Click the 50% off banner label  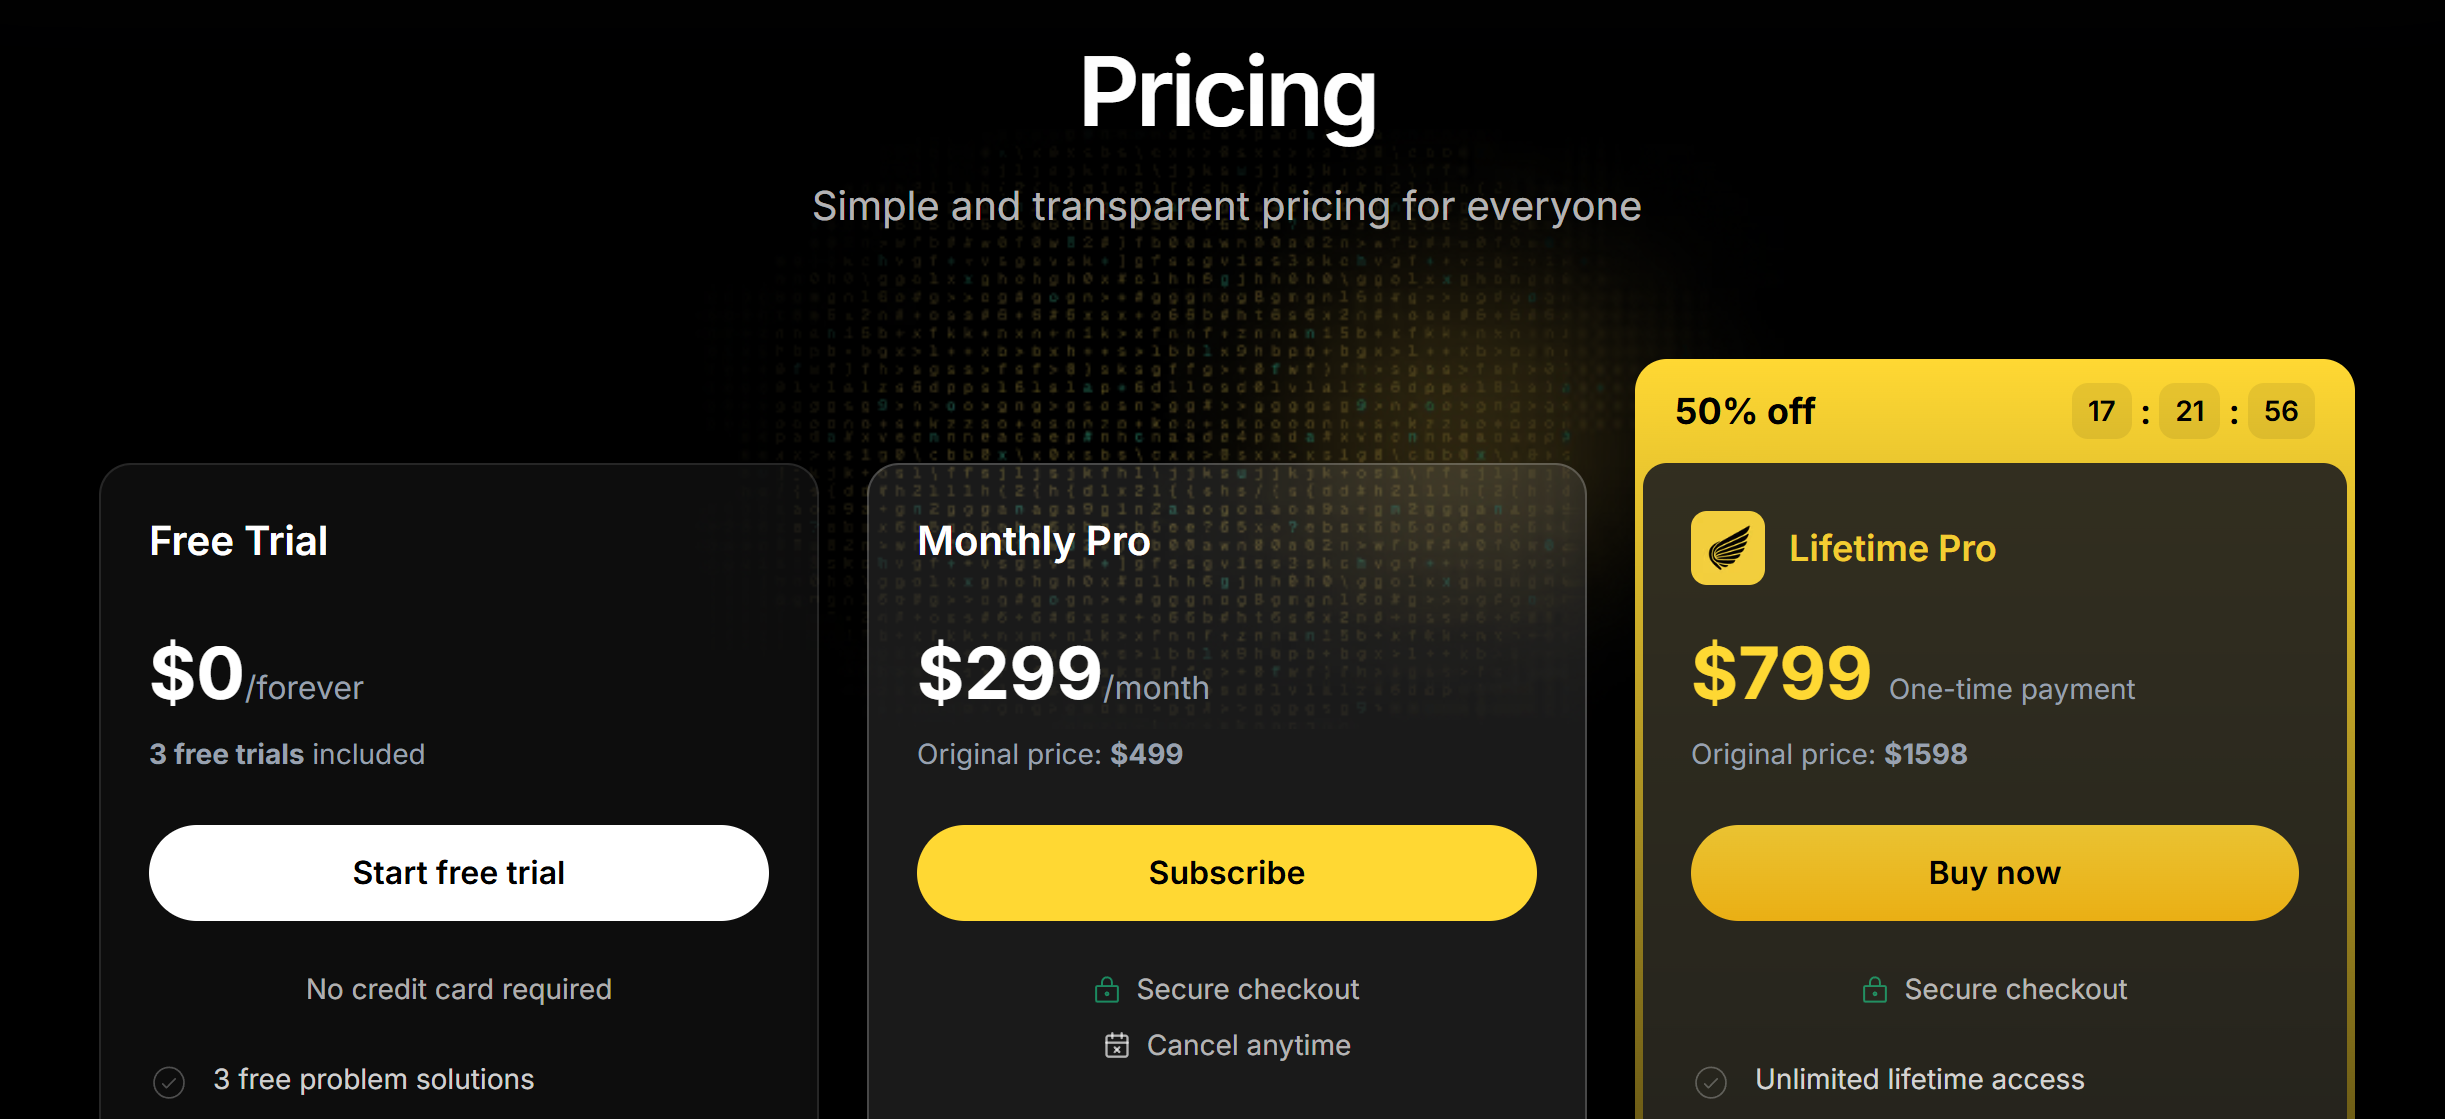(x=1744, y=411)
